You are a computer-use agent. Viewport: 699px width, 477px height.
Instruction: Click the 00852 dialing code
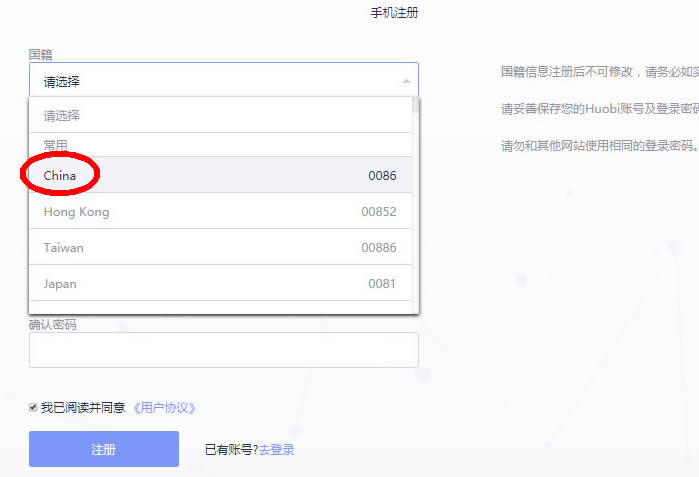point(379,212)
